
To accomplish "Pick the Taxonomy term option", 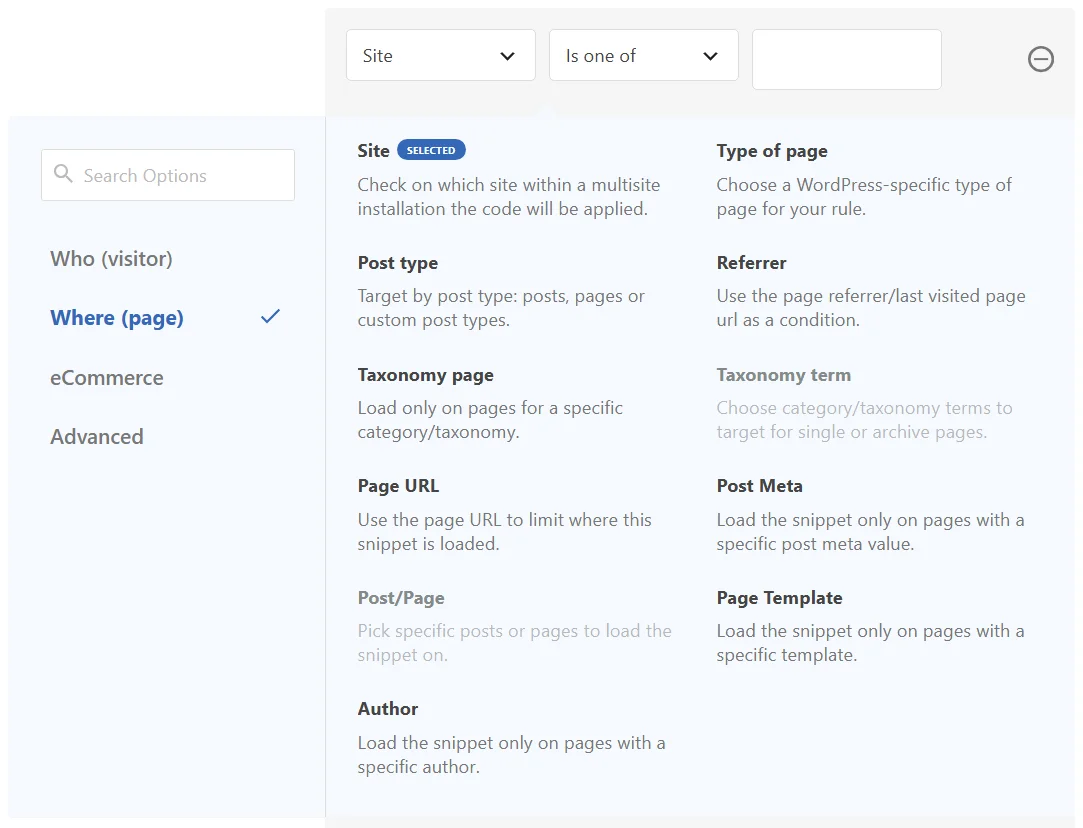I will coord(784,375).
